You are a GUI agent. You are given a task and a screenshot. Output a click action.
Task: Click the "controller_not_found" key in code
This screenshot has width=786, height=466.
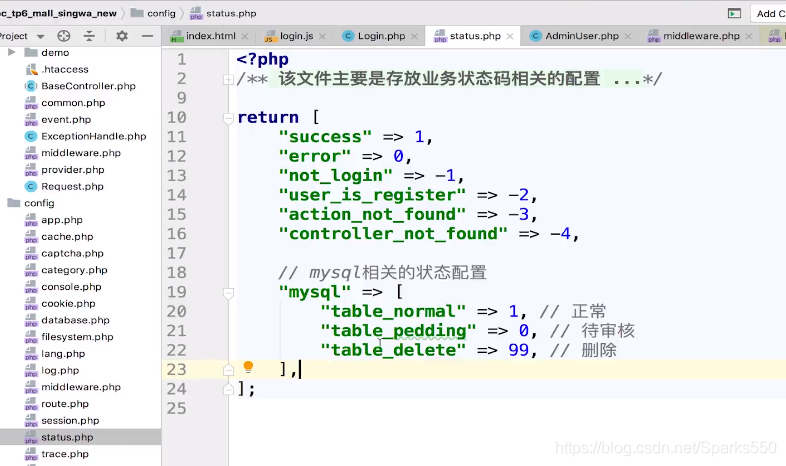(x=393, y=234)
